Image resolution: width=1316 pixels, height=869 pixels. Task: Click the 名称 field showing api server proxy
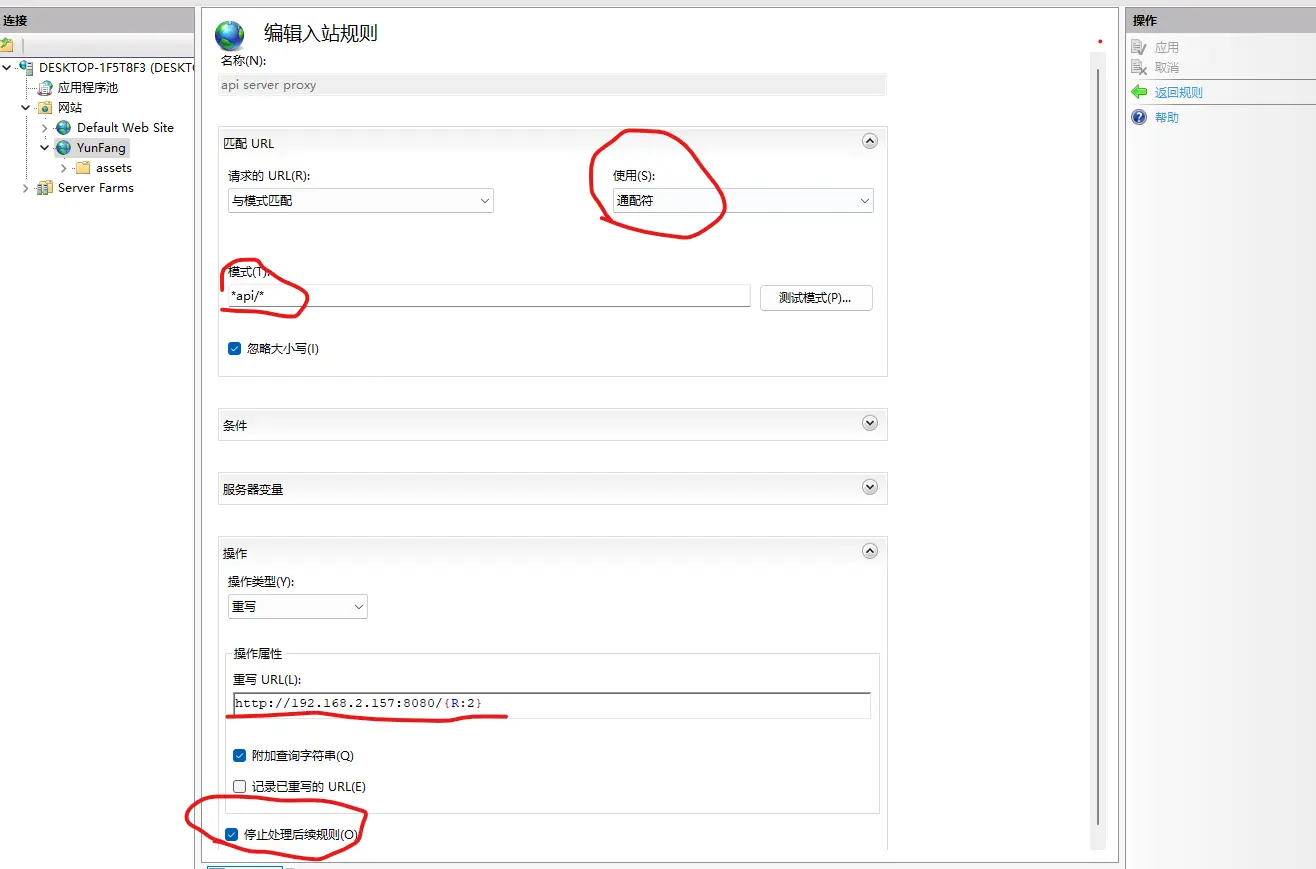tap(552, 85)
